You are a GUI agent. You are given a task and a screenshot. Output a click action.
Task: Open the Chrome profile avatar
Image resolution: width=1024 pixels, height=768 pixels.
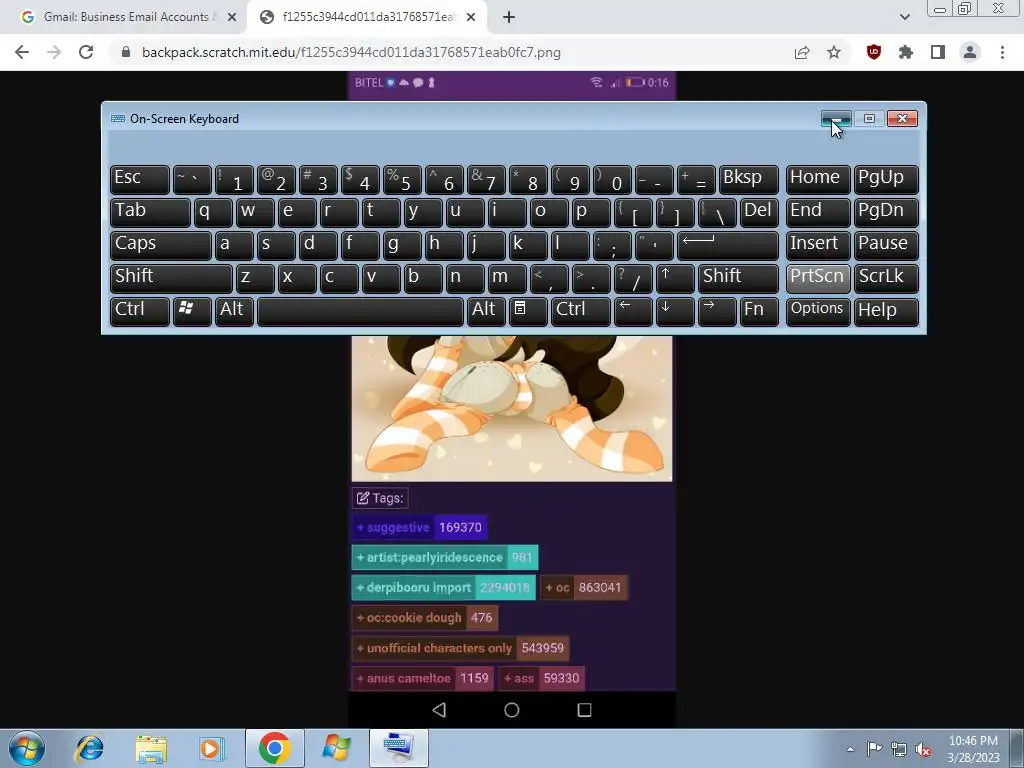[x=970, y=52]
